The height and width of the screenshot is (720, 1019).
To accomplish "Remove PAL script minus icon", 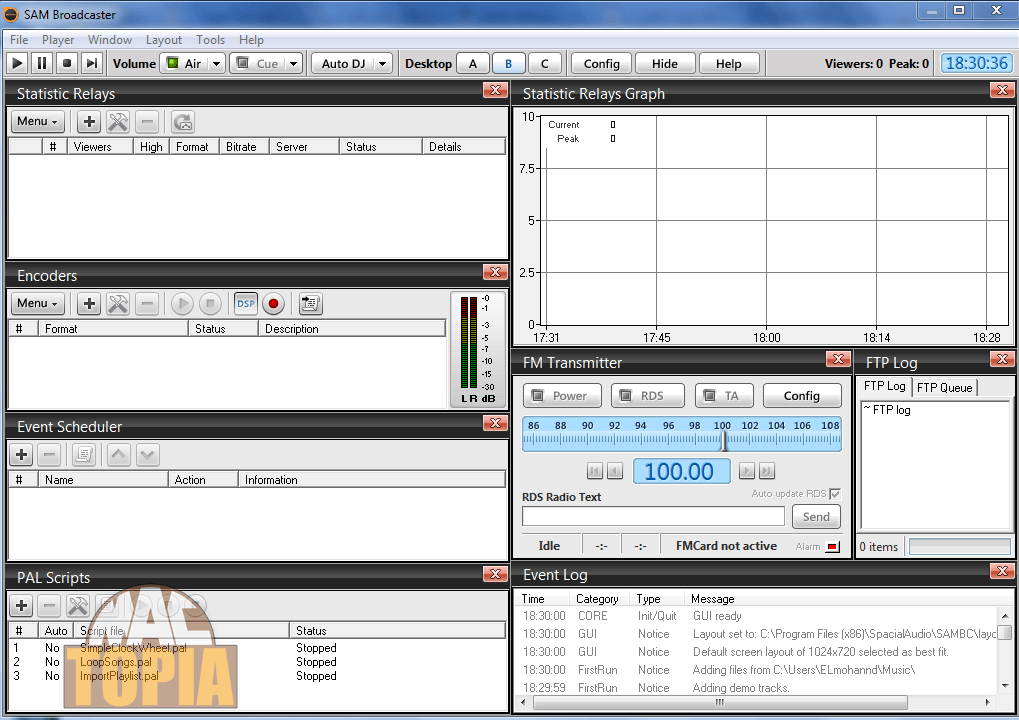I will click(49, 606).
